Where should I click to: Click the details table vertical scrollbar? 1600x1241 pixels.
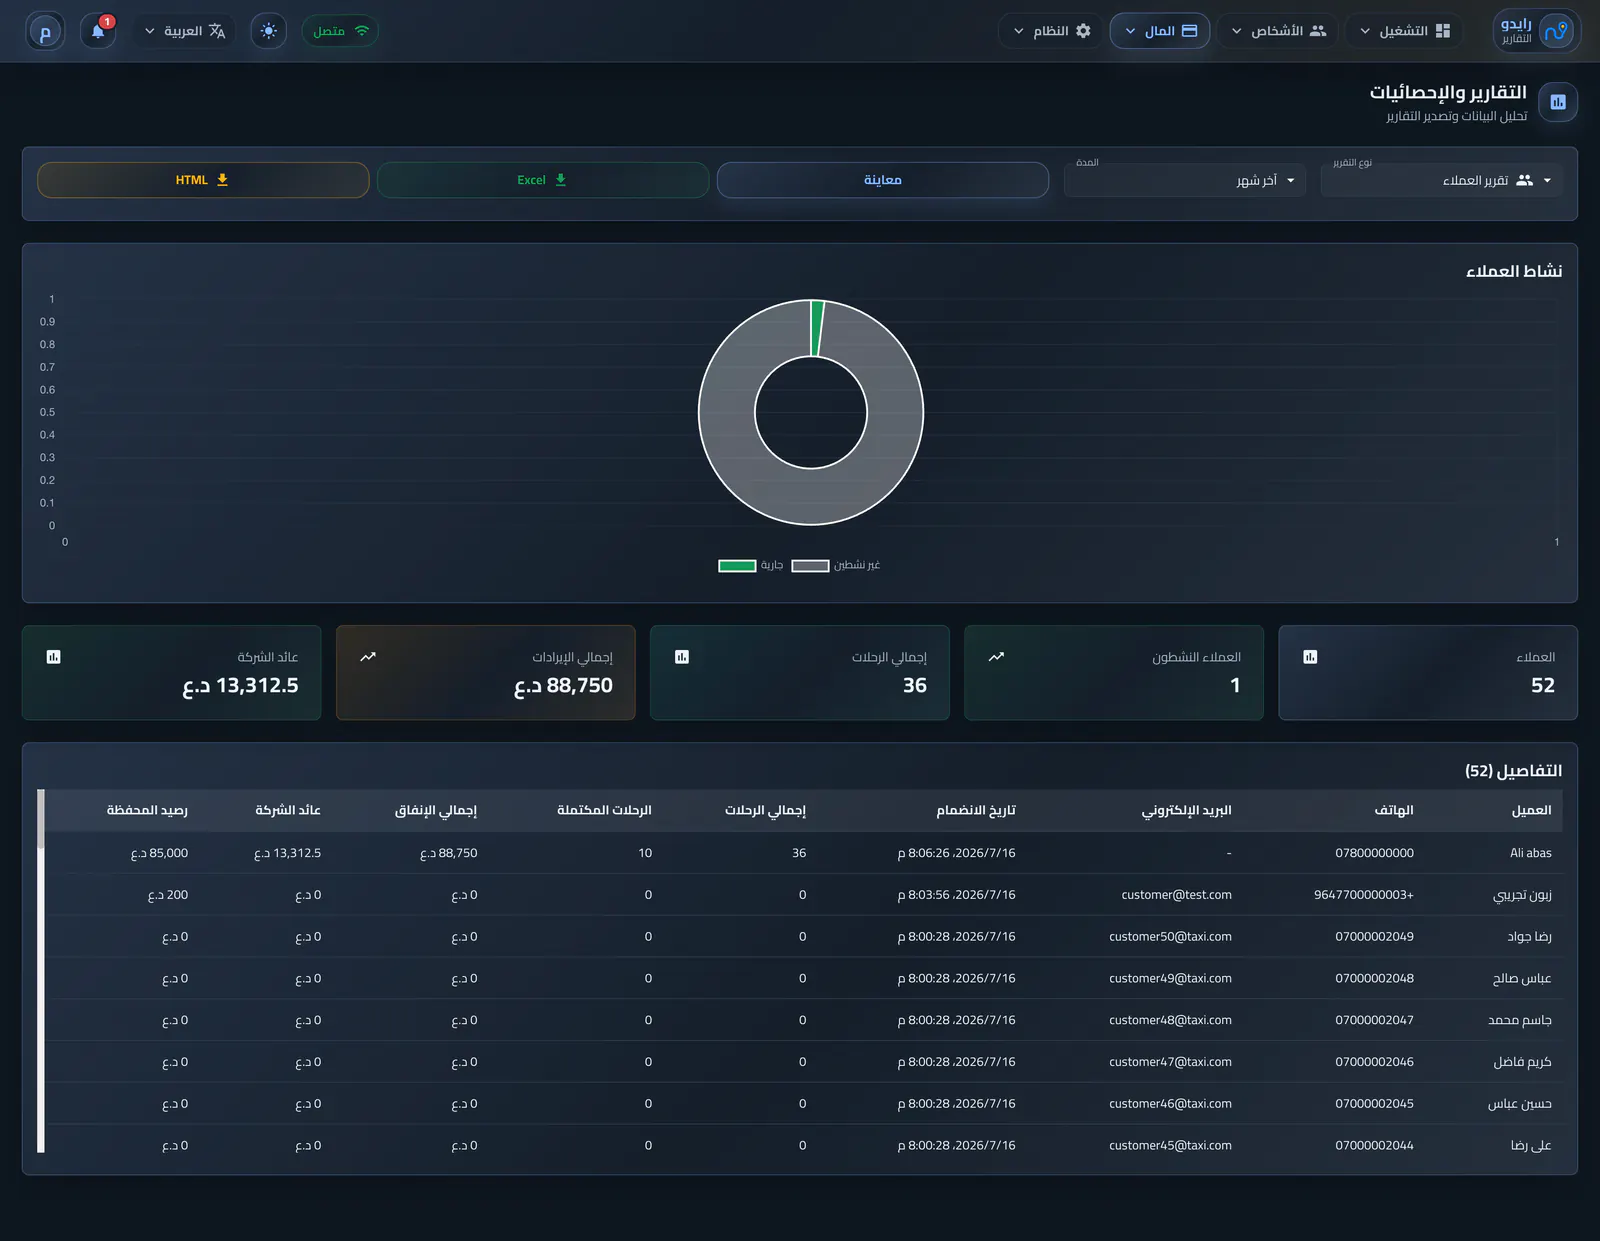(x=41, y=970)
